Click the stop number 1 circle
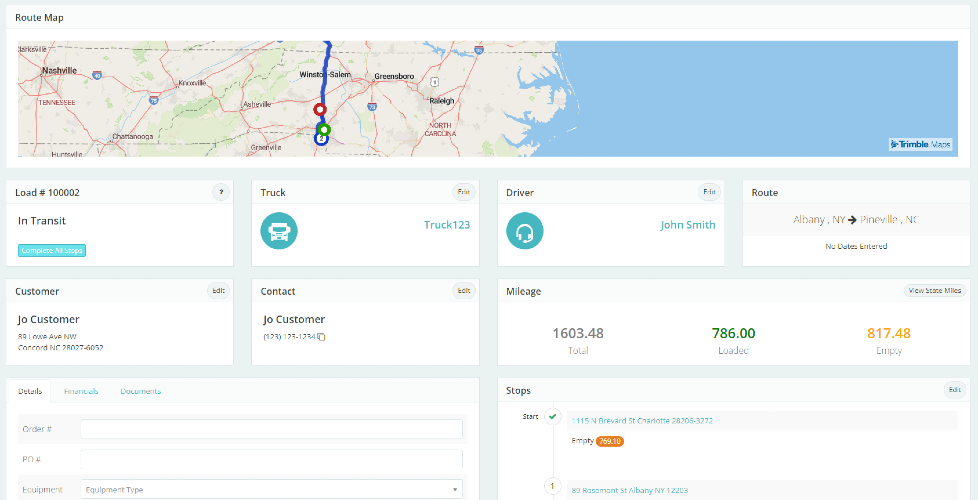 [x=553, y=486]
